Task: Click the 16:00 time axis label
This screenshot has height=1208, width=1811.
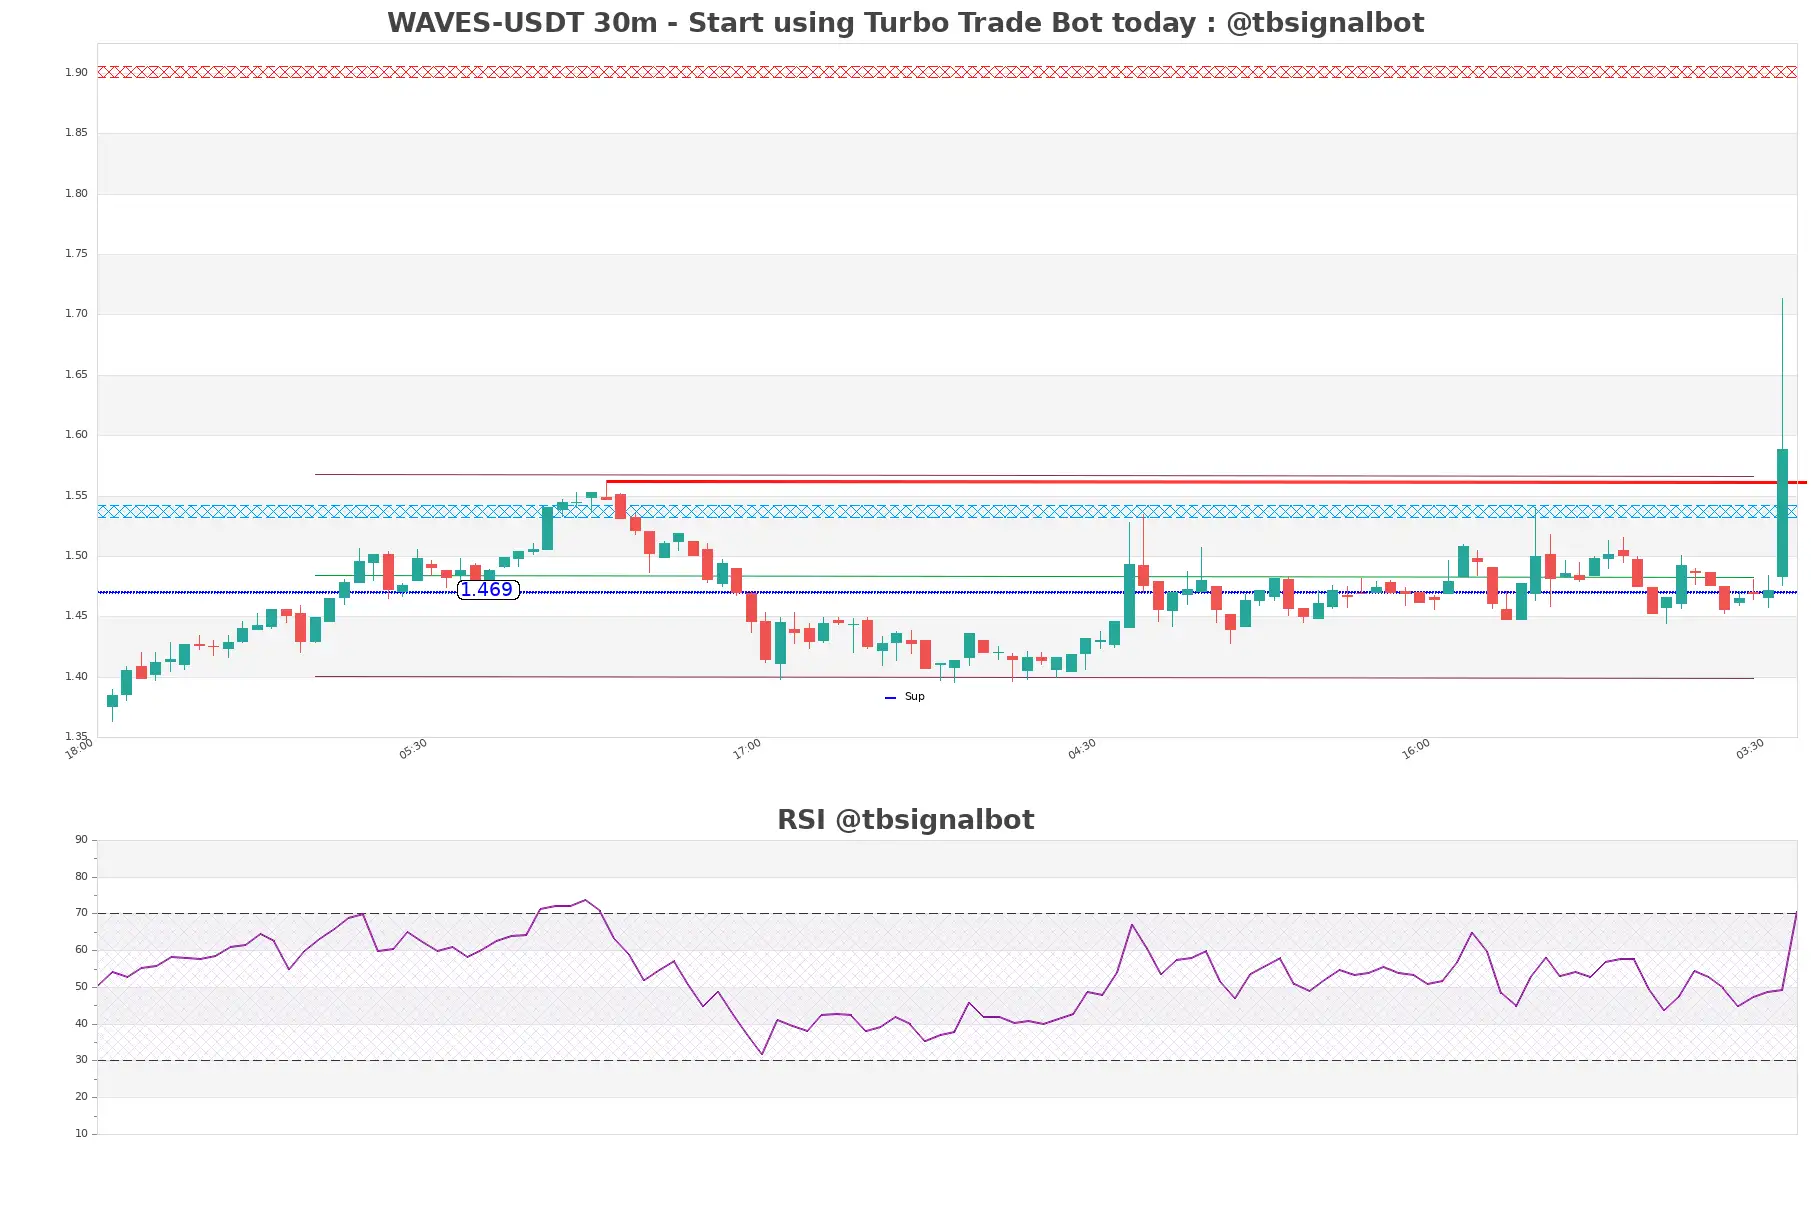Action: click(x=1416, y=749)
